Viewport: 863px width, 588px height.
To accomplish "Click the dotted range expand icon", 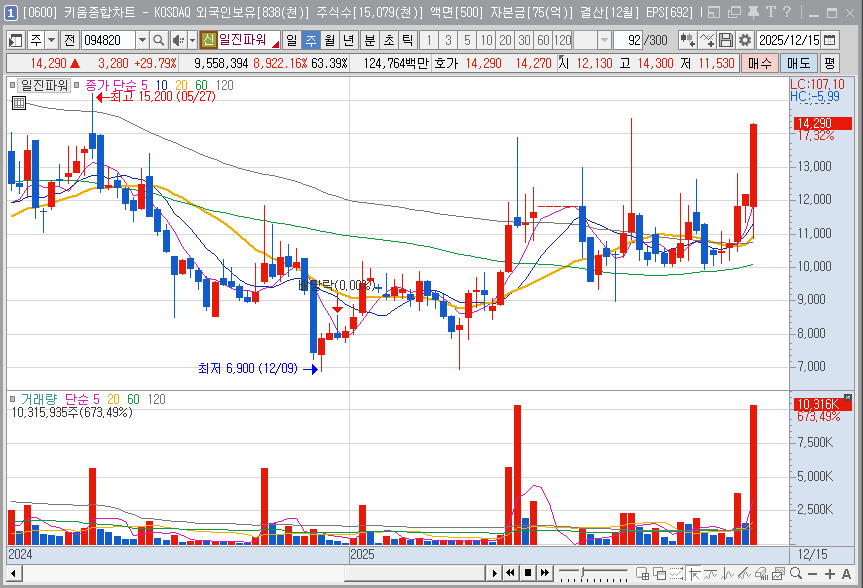I will 676,574.
